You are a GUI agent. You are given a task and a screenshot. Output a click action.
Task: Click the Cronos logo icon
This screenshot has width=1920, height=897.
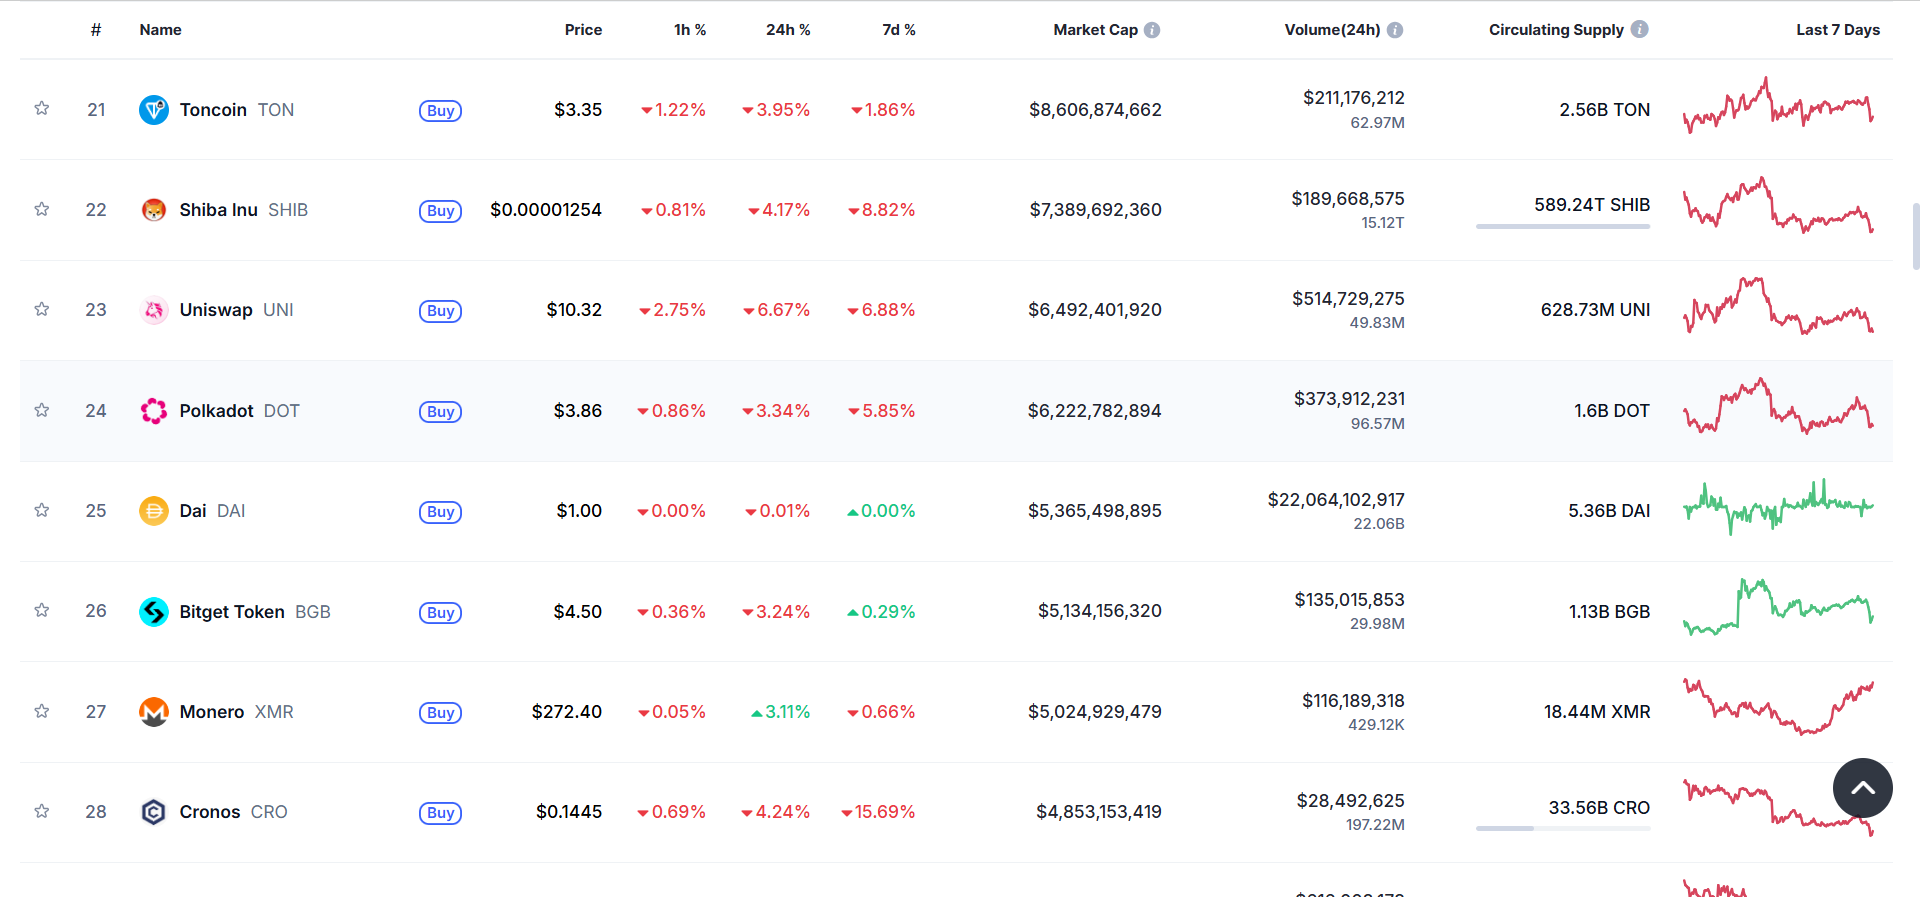pos(153,812)
